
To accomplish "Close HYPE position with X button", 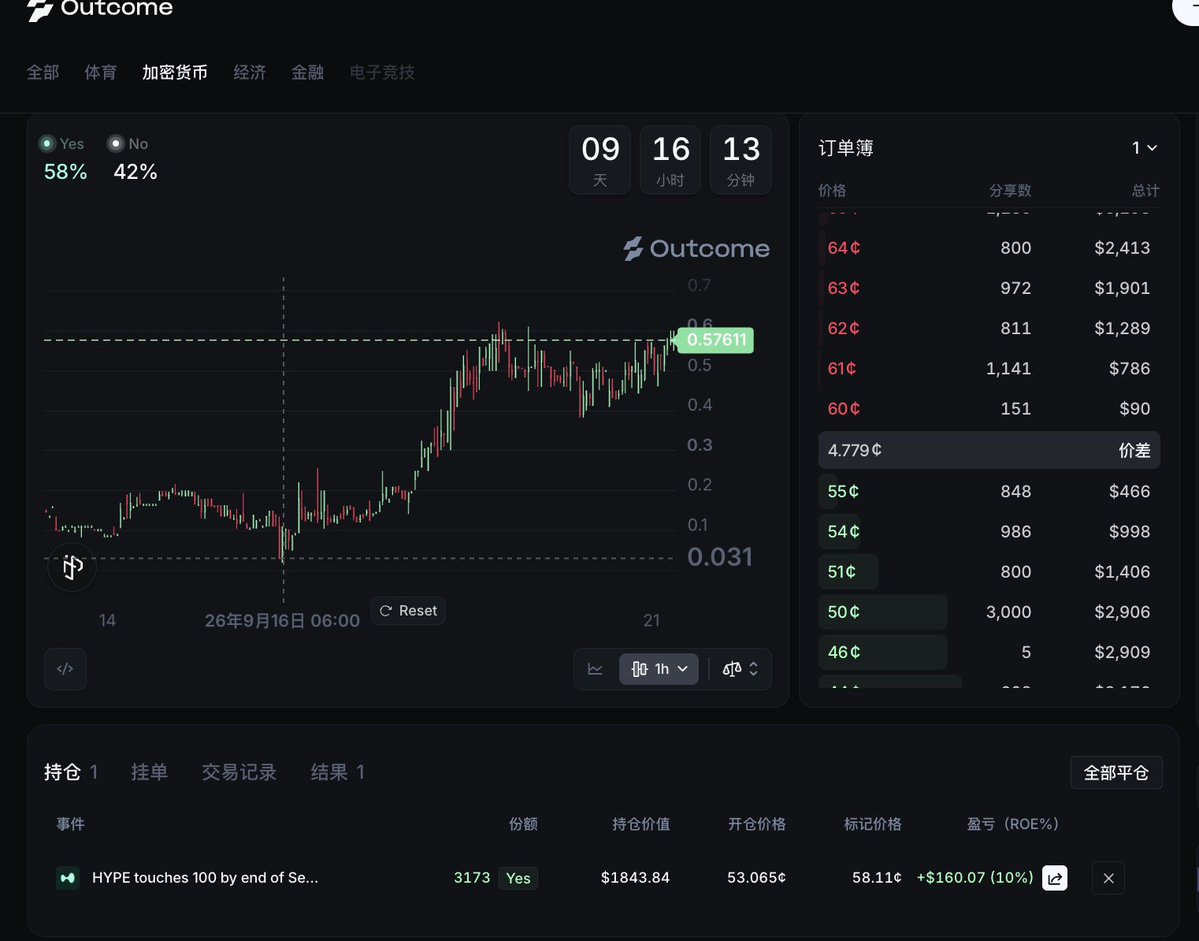I will [x=1108, y=878].
